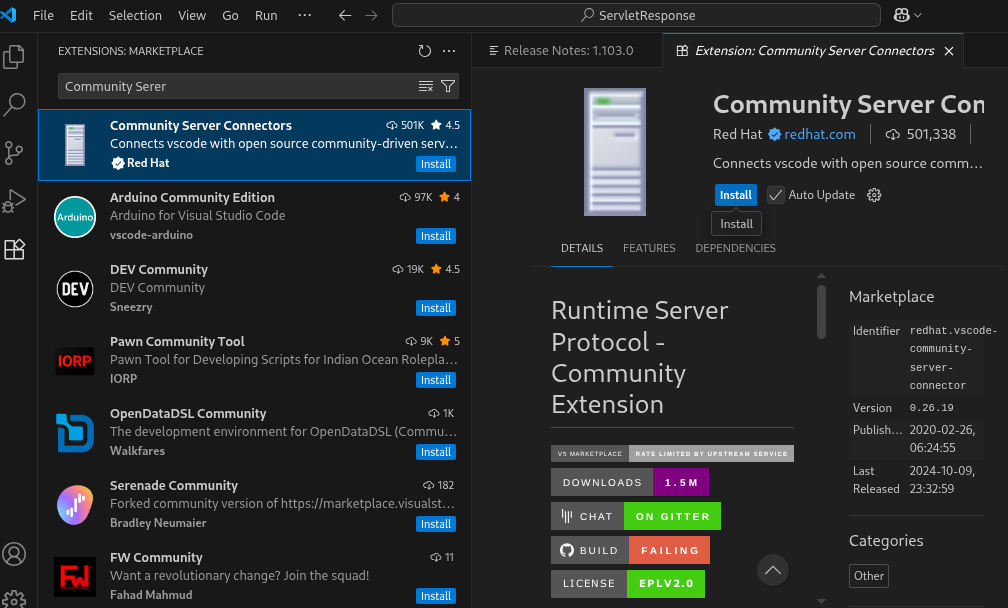This screenshot has height=608, width=1008.
Task: Click the Build Failing badge
Action: coord(630,550)
